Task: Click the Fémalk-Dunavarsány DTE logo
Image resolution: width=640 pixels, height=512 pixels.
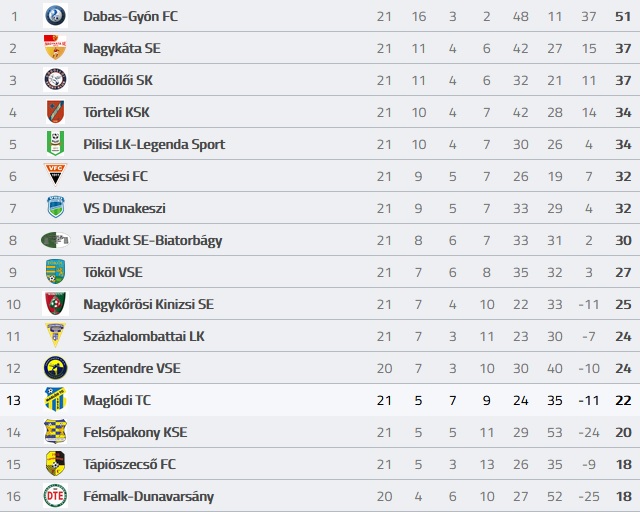Action: click(55, 496)
